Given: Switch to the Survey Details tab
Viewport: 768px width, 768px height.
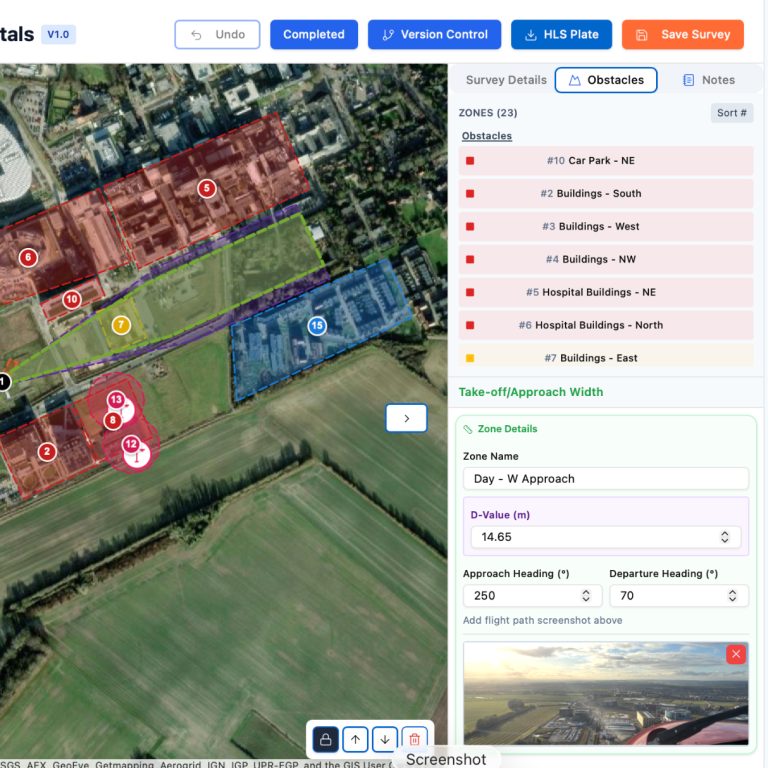Looking at the screenshot, I should pos(506,80).
